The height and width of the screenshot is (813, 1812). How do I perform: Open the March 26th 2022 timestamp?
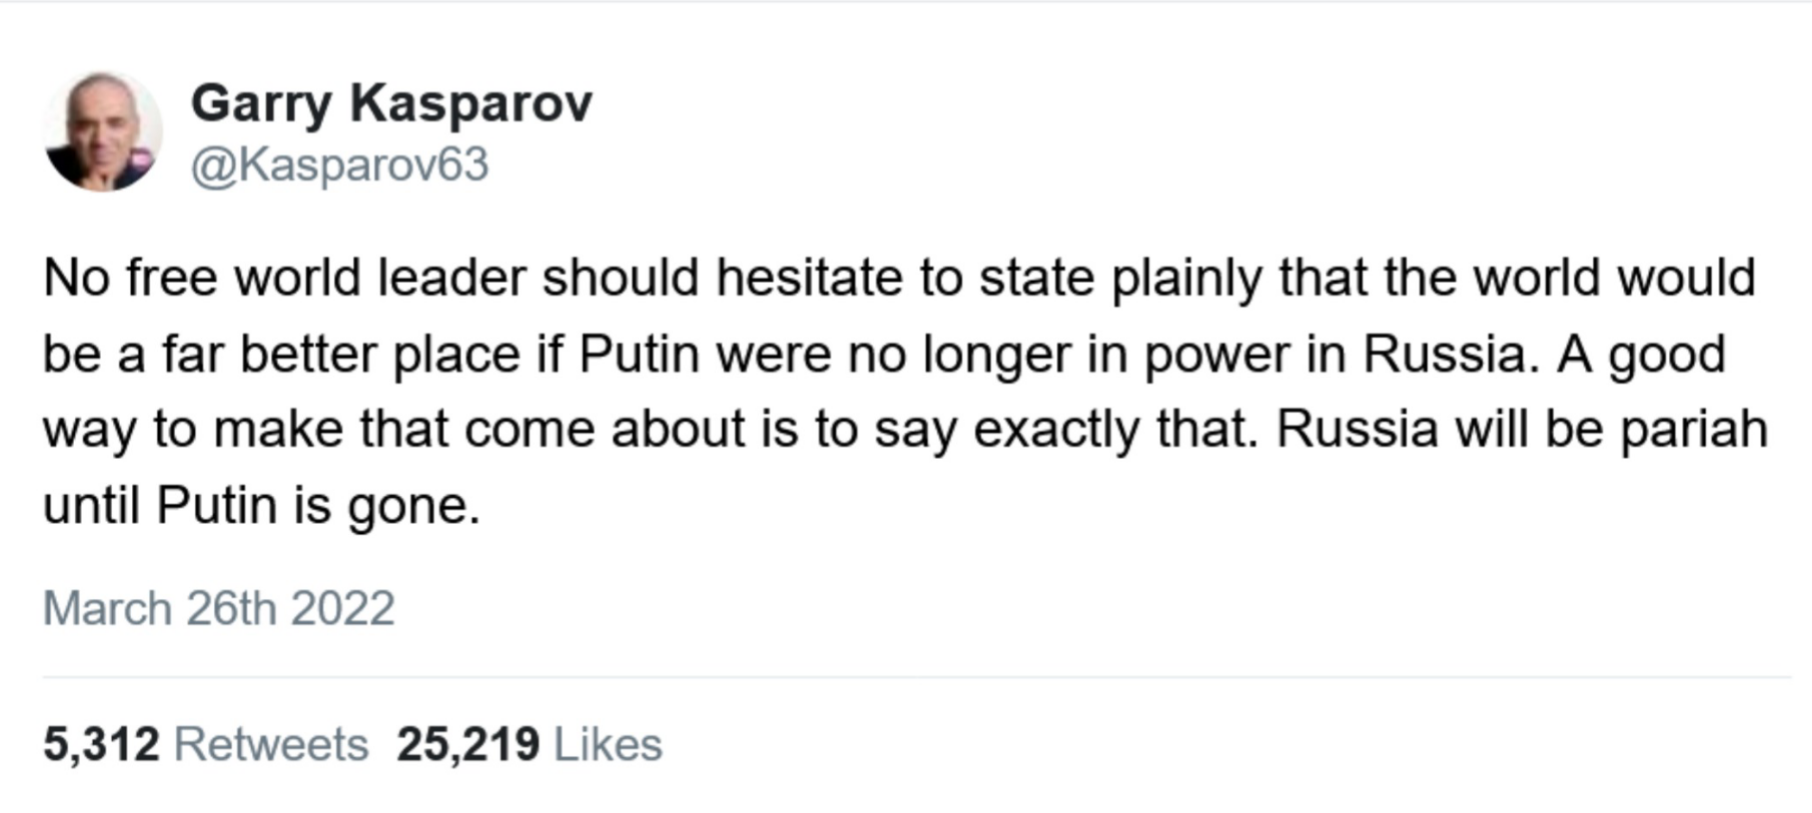219,608
